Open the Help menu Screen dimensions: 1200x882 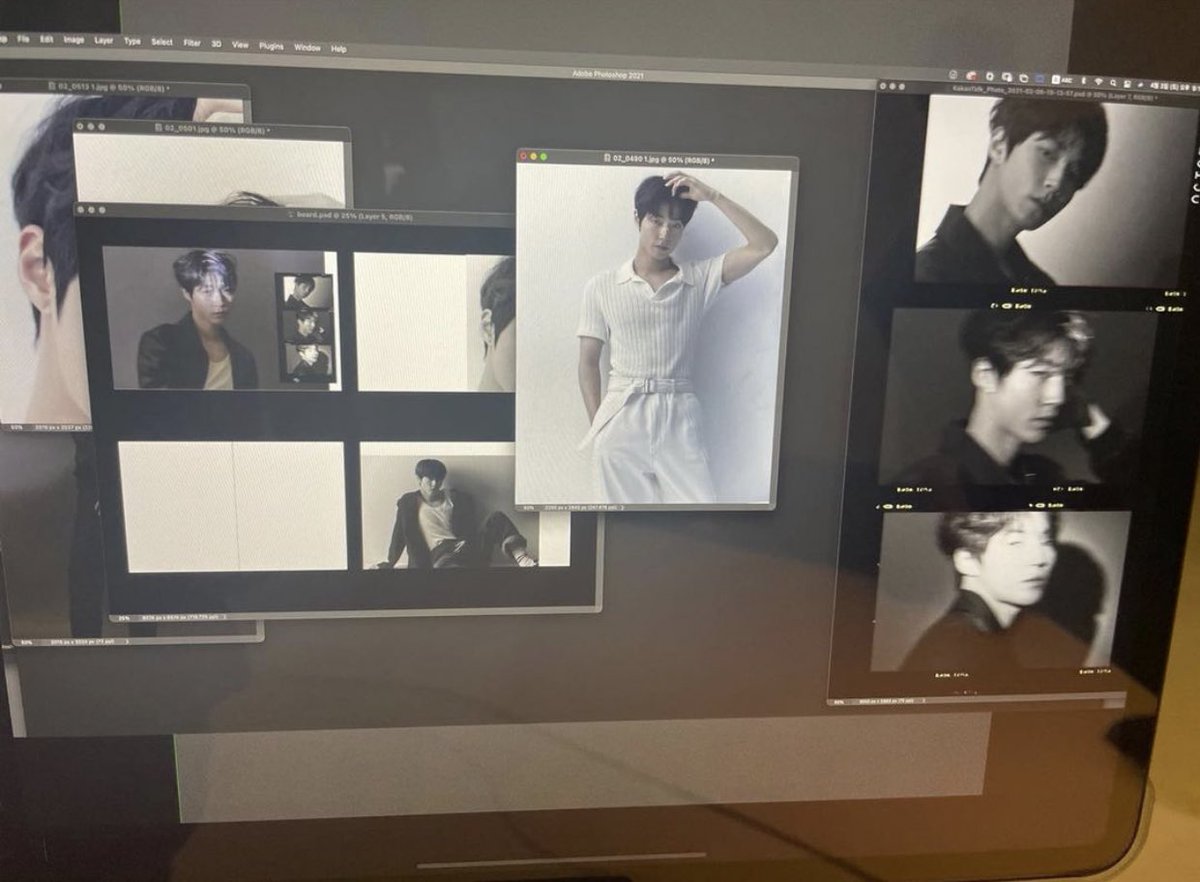338,49
